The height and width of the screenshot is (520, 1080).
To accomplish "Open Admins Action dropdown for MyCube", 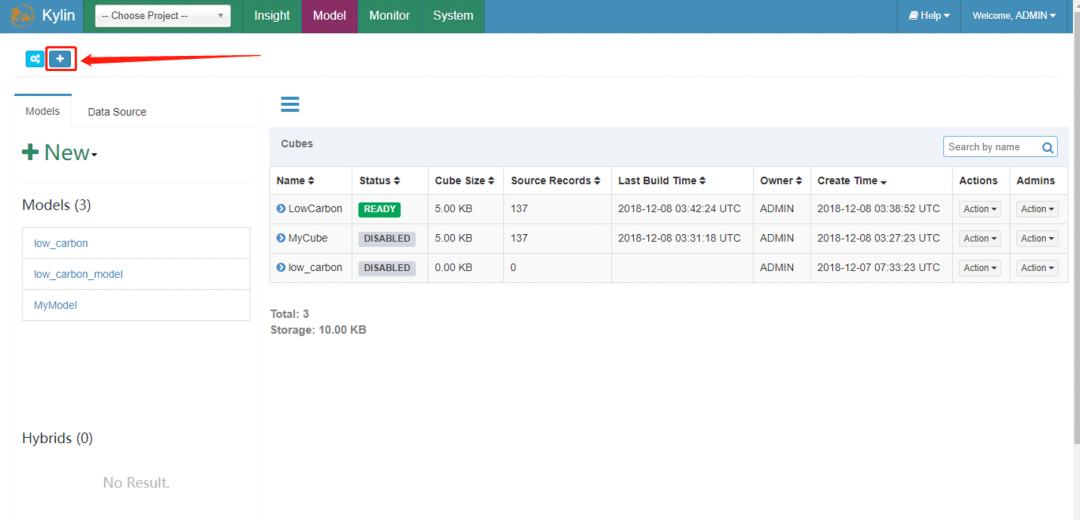I will pyautogui.click(x=1037, y=238).
